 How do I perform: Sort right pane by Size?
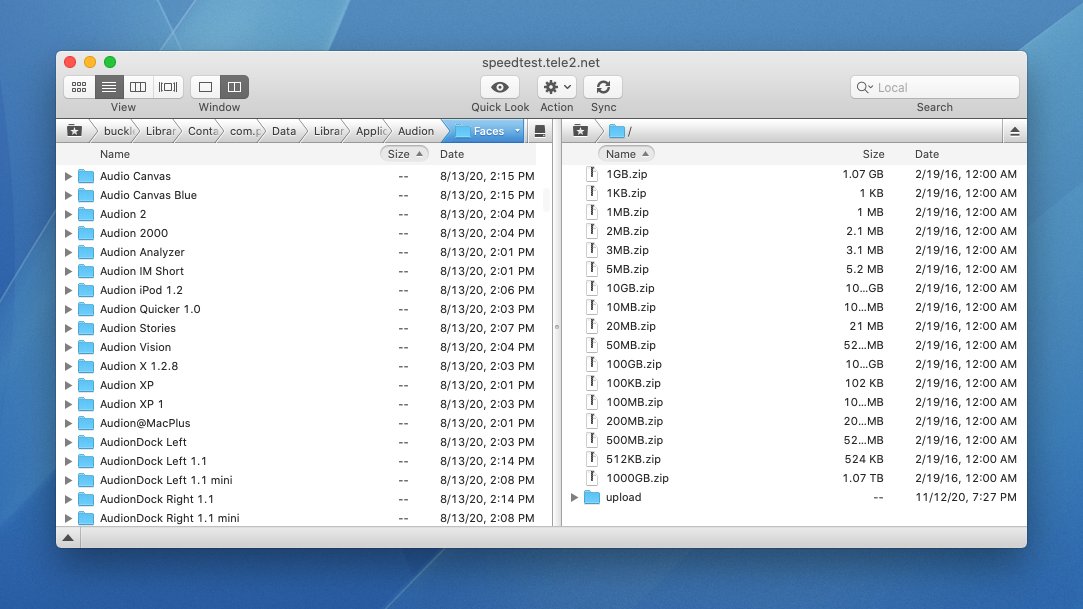point(873,154)
